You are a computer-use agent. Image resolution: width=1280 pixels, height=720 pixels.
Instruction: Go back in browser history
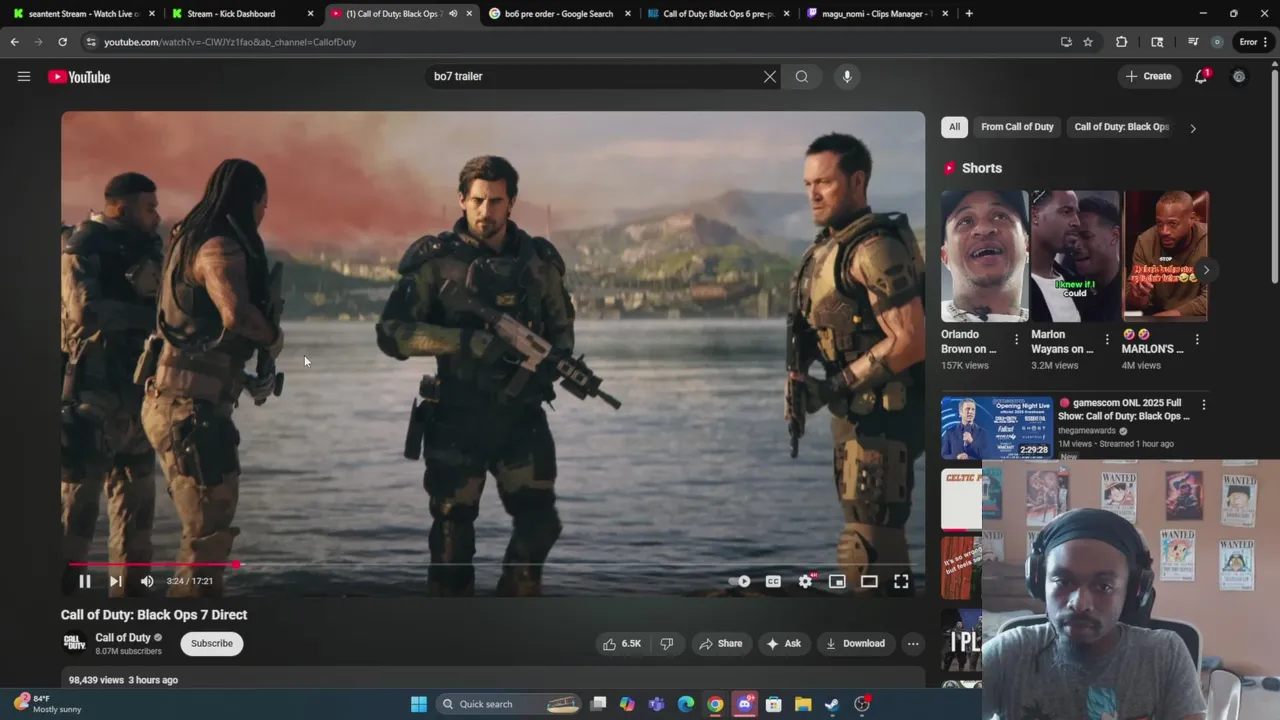tap(14, 42)
